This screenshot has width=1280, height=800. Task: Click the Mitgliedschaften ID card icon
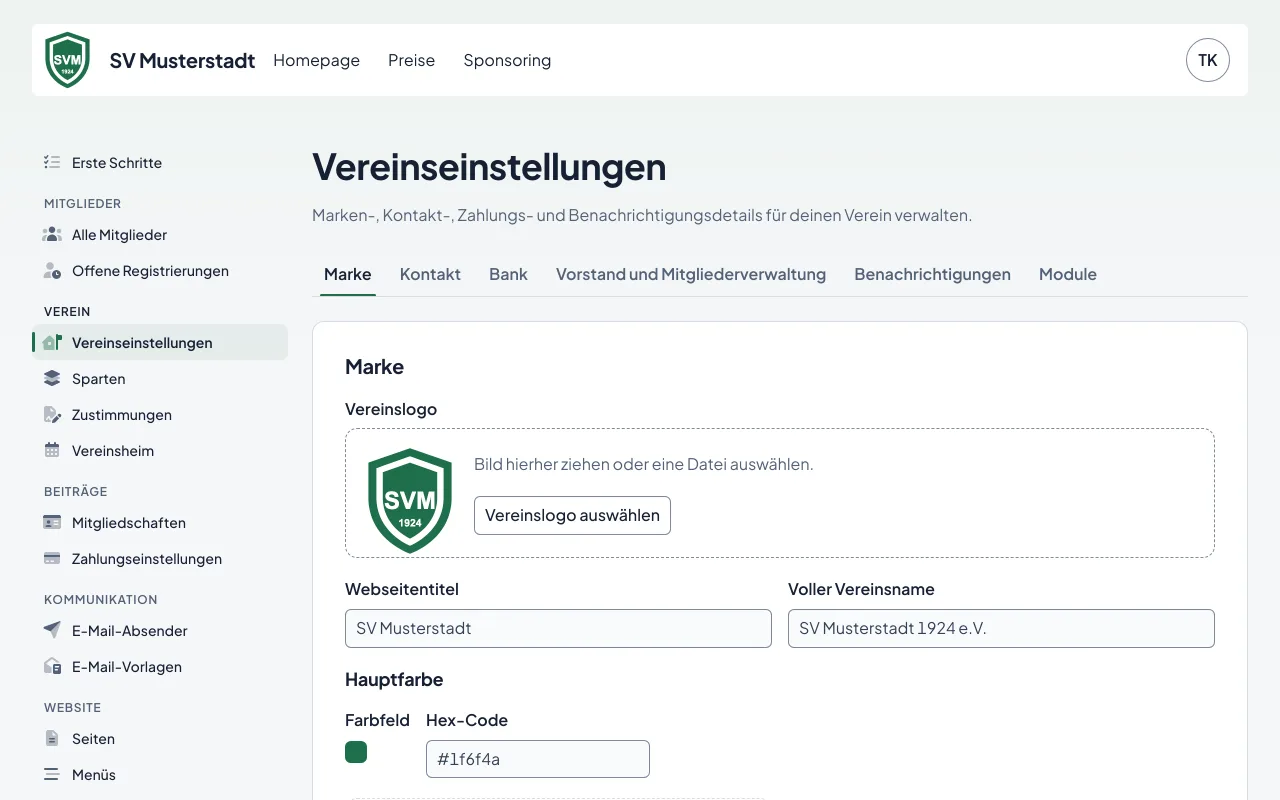(52, 522)
